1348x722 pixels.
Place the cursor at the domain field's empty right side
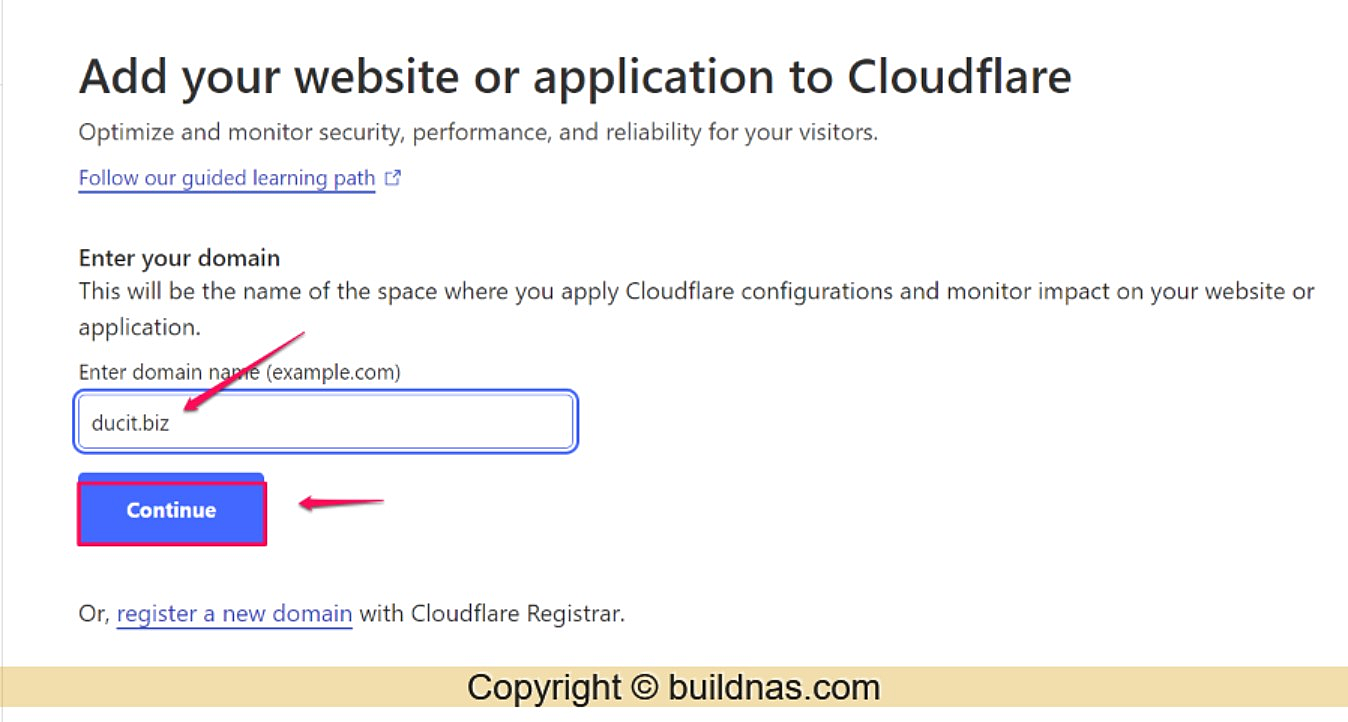pyautogui.click(x=420, y=423)
